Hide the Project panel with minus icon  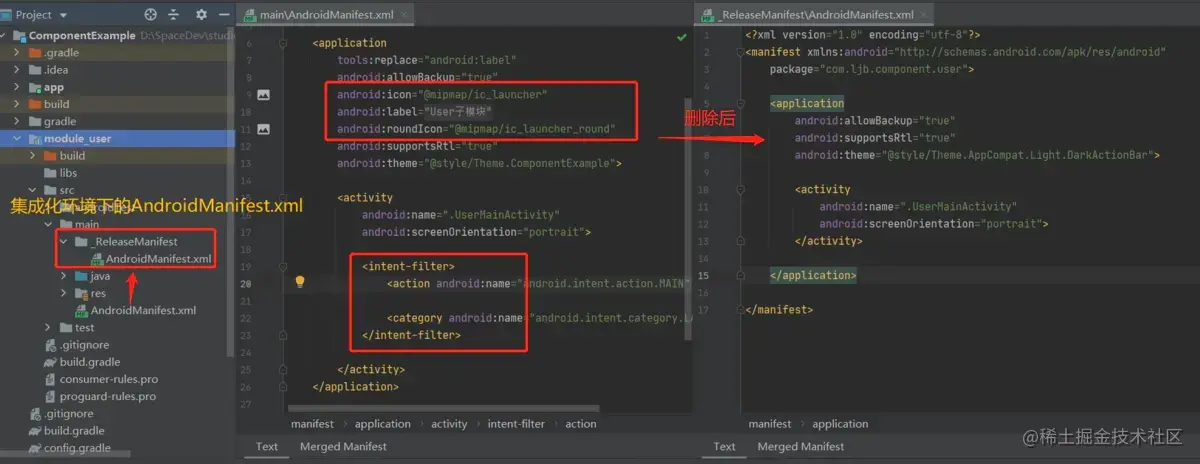223,15
